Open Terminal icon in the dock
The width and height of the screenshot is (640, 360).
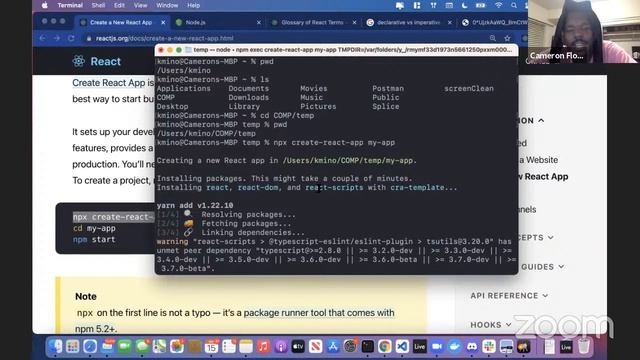pos(367,347)
